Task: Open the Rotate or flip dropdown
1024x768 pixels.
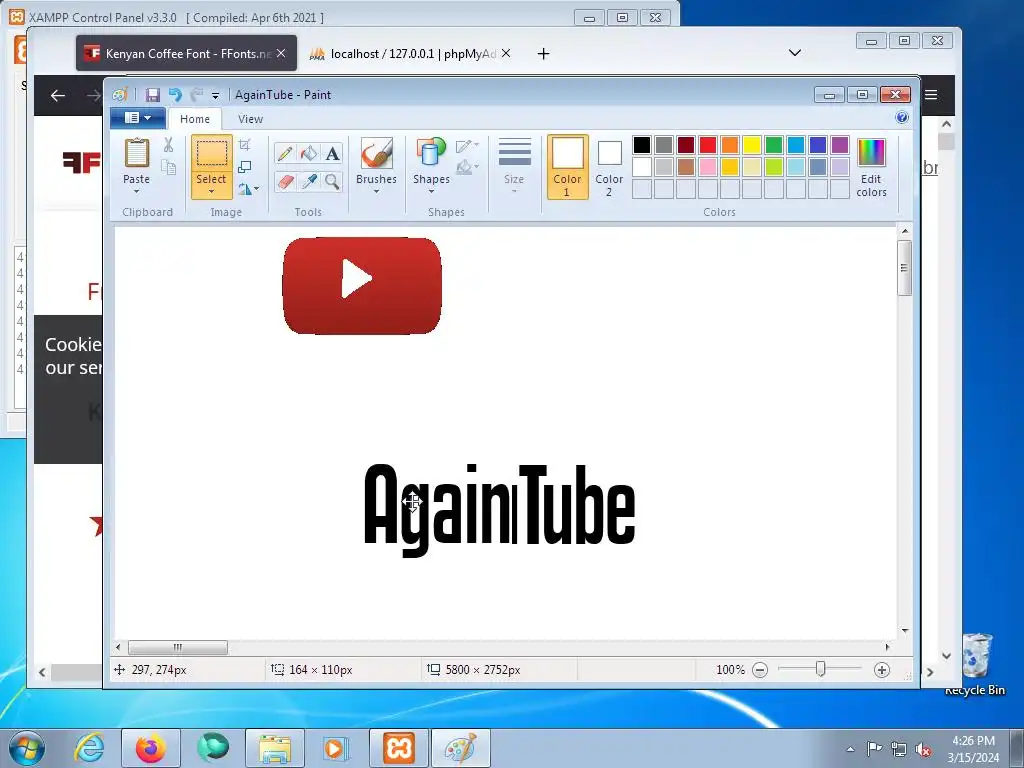Action: (248, 189)
